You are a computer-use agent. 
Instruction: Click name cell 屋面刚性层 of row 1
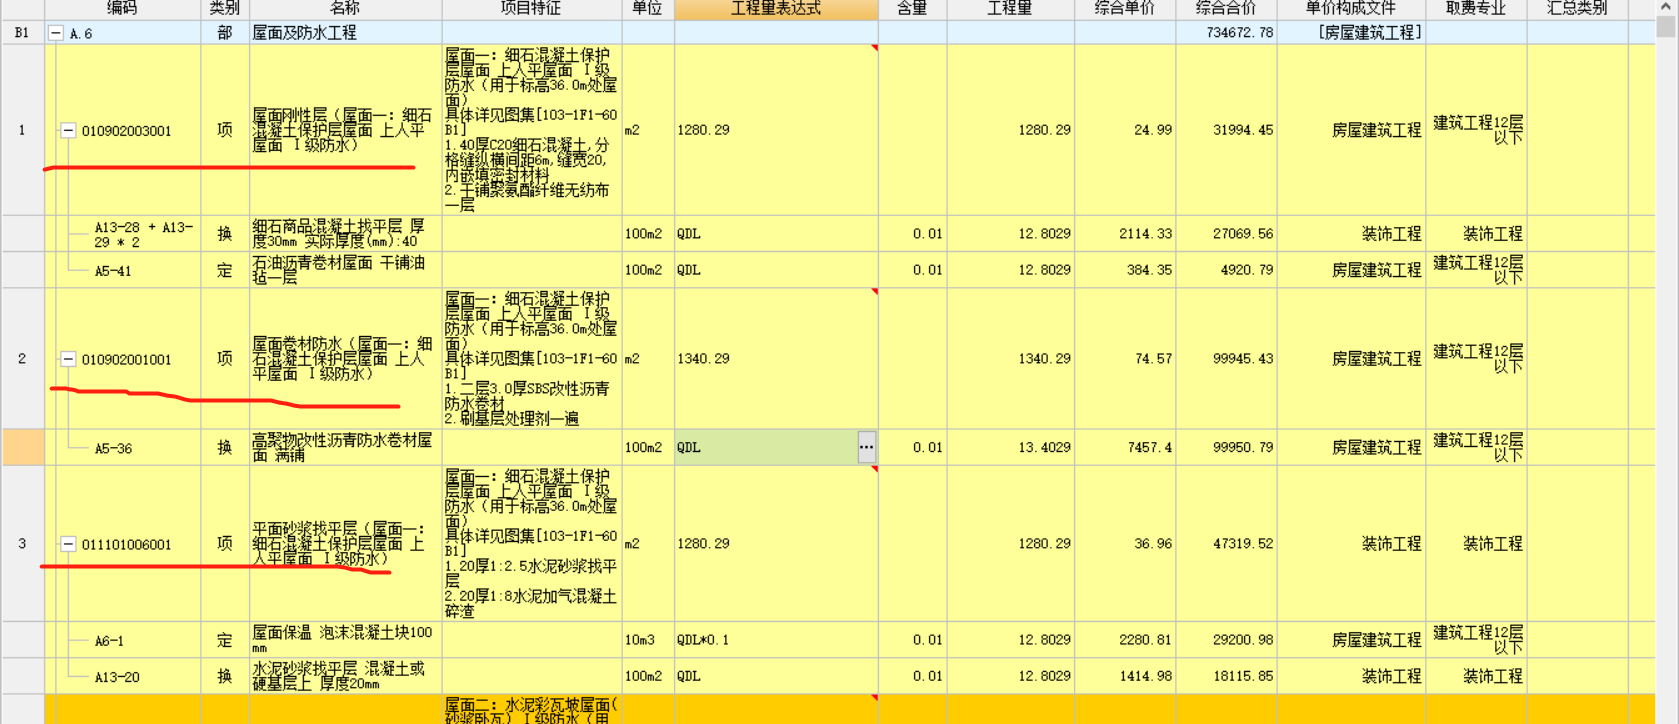pos(345,130)
